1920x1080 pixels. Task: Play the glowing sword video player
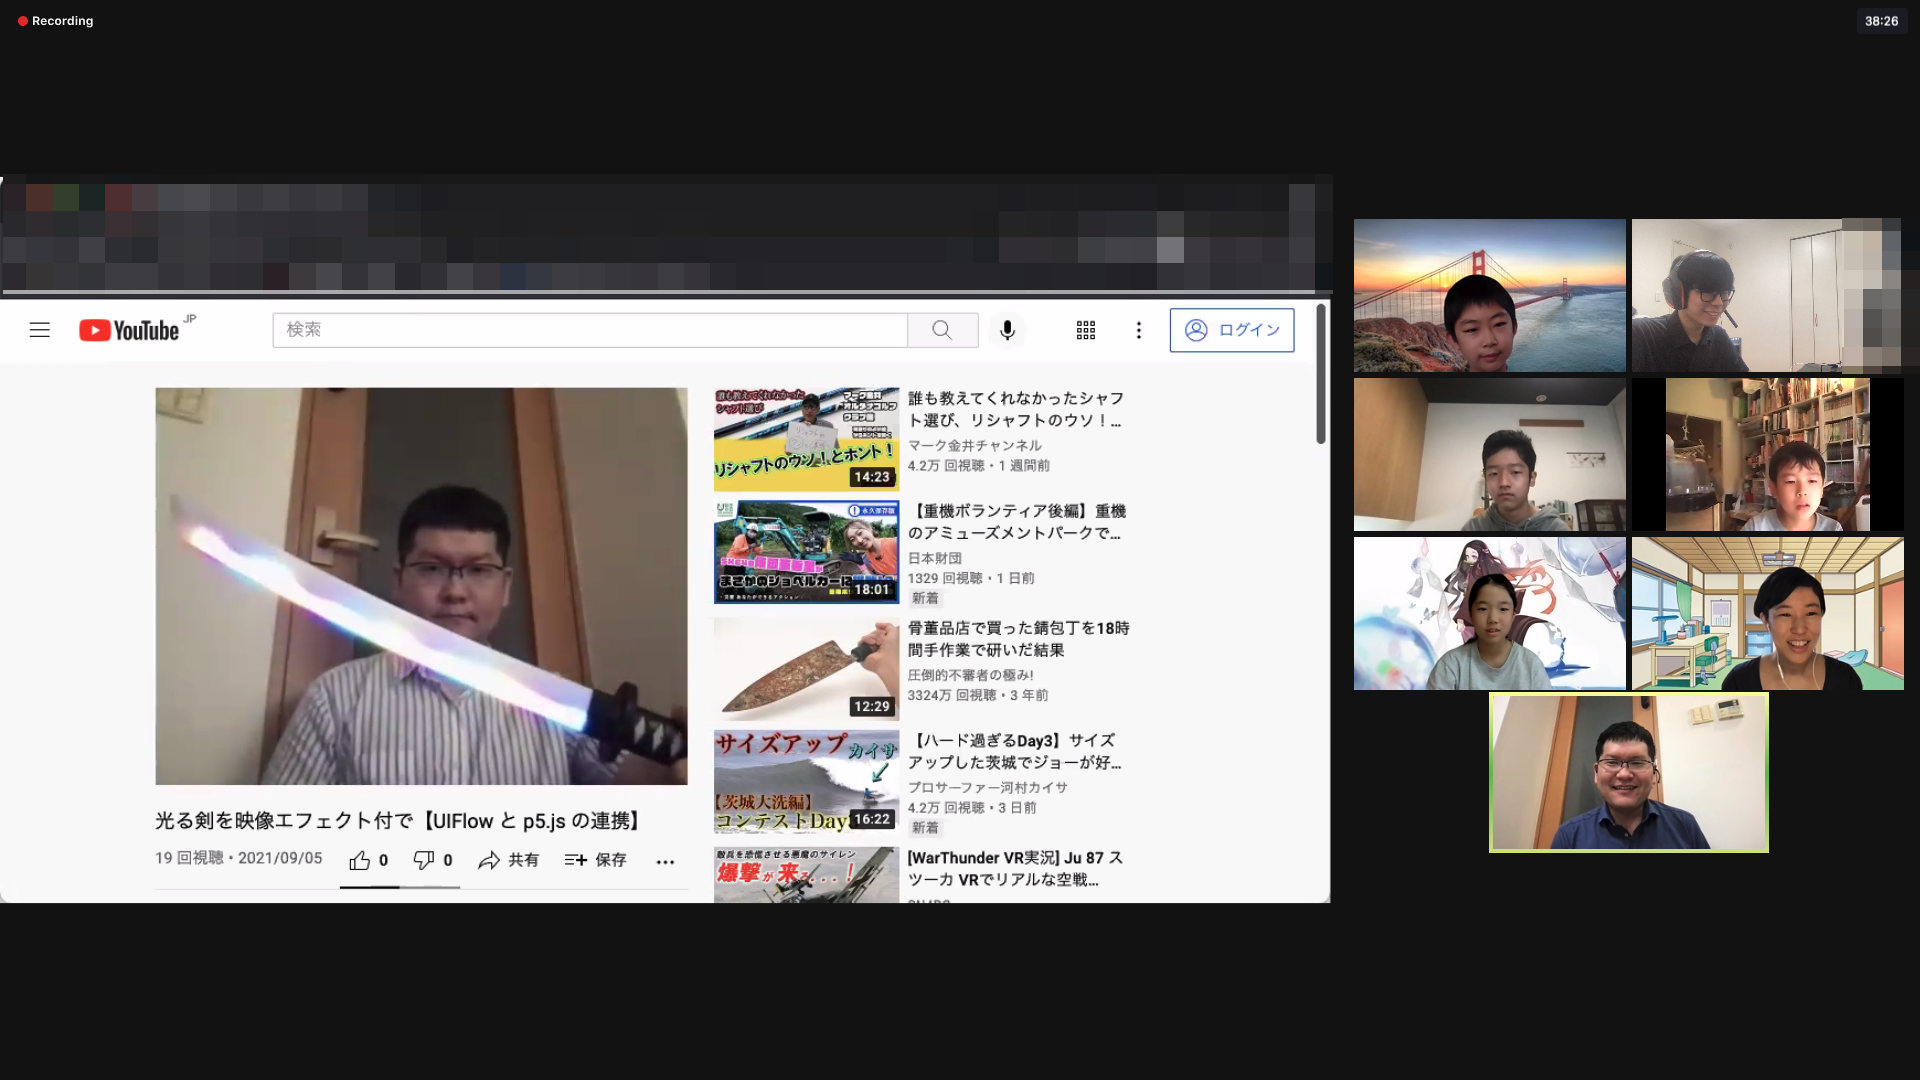pos(421,586)
